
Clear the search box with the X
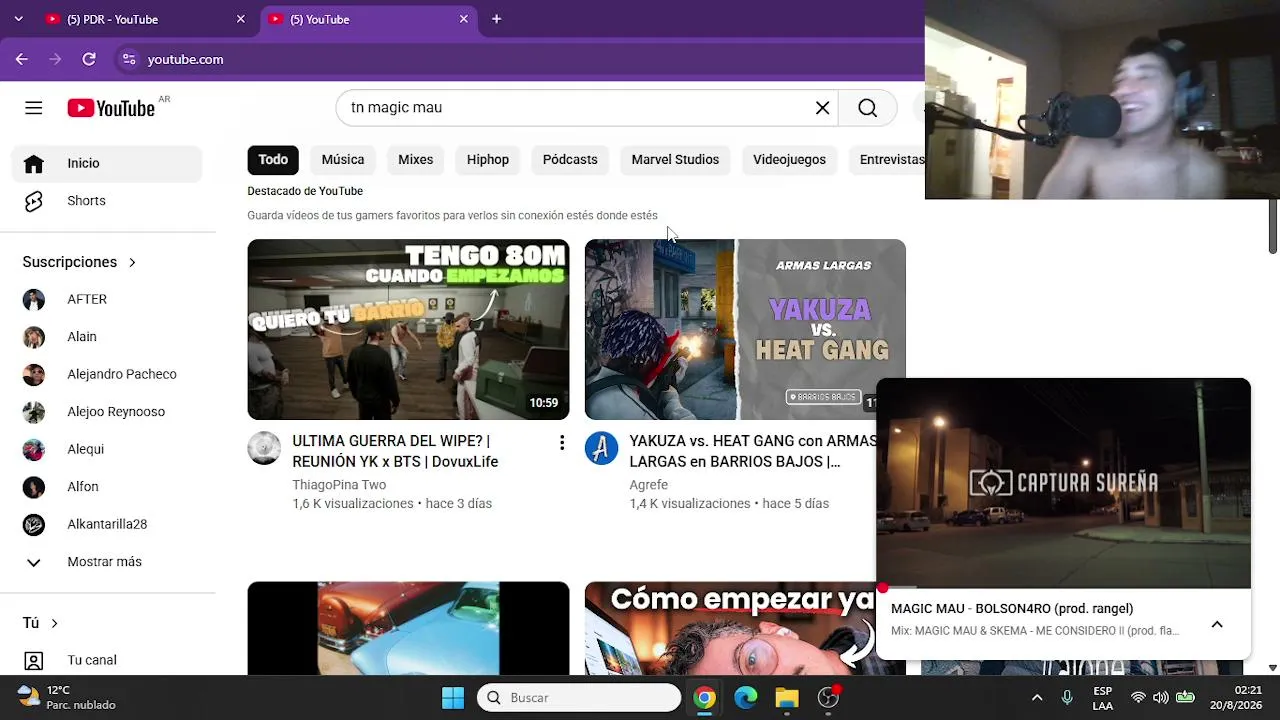[822, 108]
